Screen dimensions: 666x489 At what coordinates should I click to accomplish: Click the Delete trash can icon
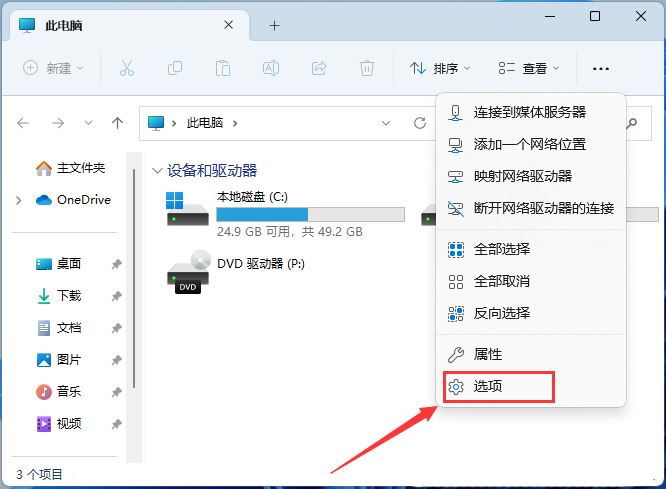tap(367, 68)
